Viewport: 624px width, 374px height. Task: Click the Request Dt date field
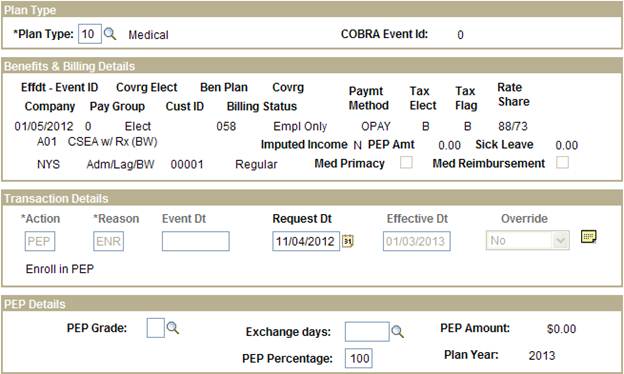306,241
